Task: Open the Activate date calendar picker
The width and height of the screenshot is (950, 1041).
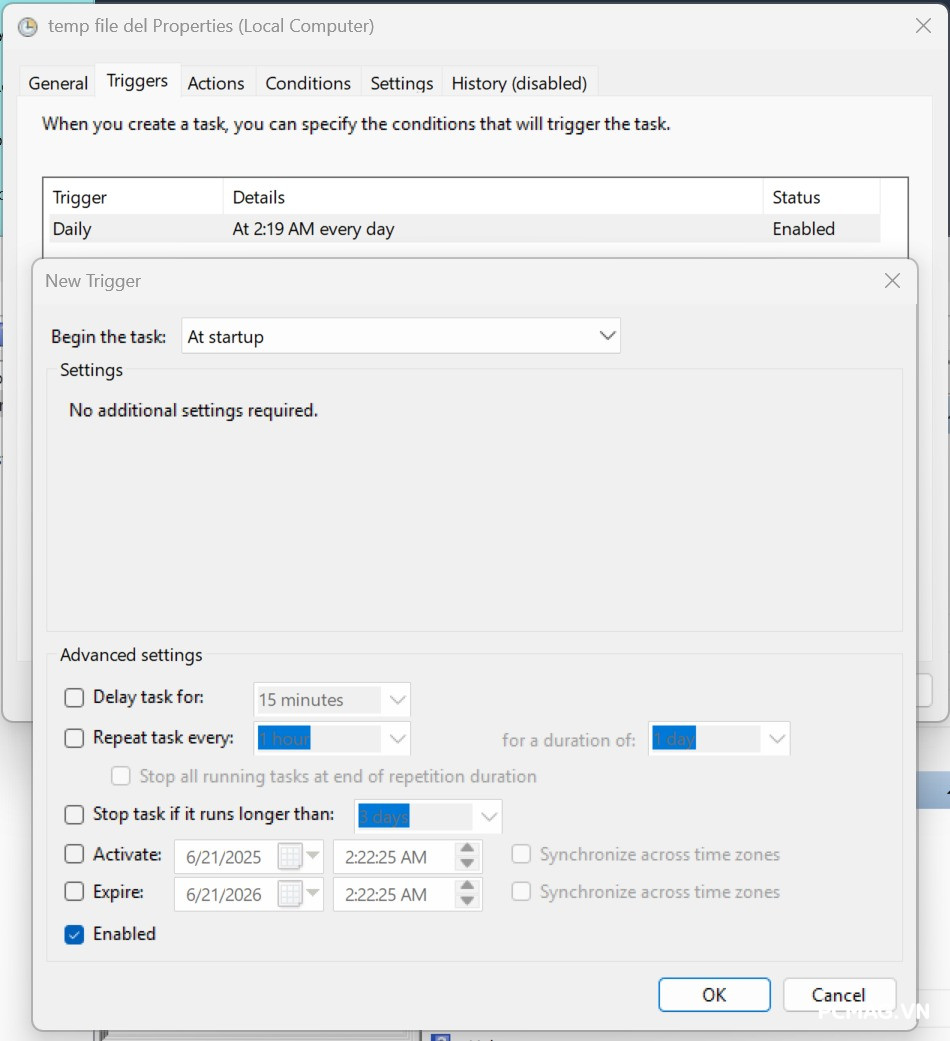Action: [x=314, y=856]
